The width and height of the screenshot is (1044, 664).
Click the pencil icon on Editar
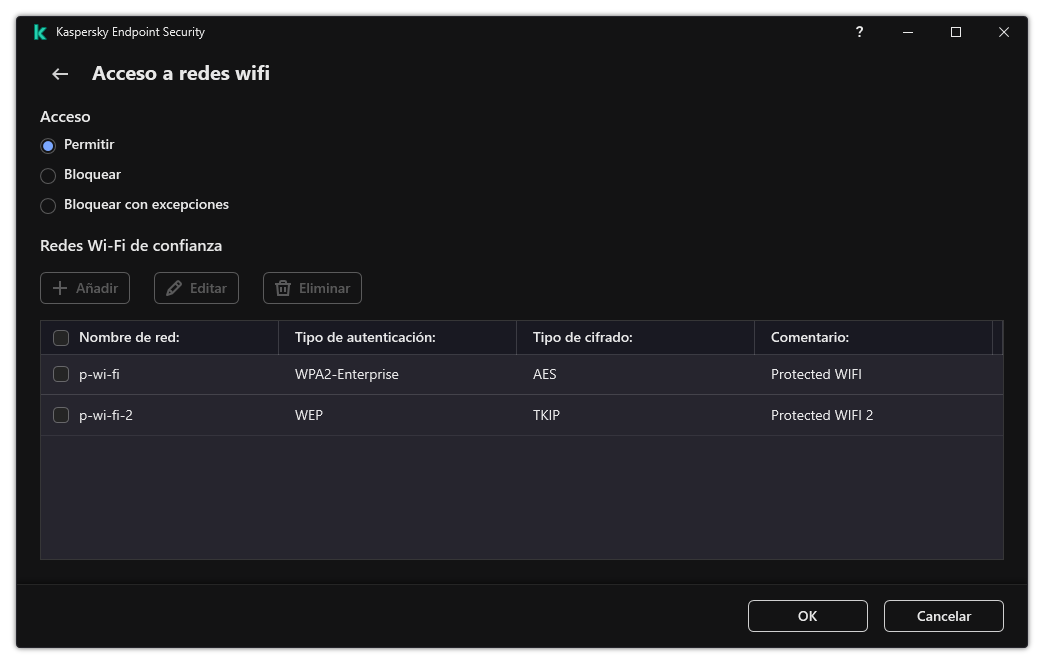(x=174, y=288)
